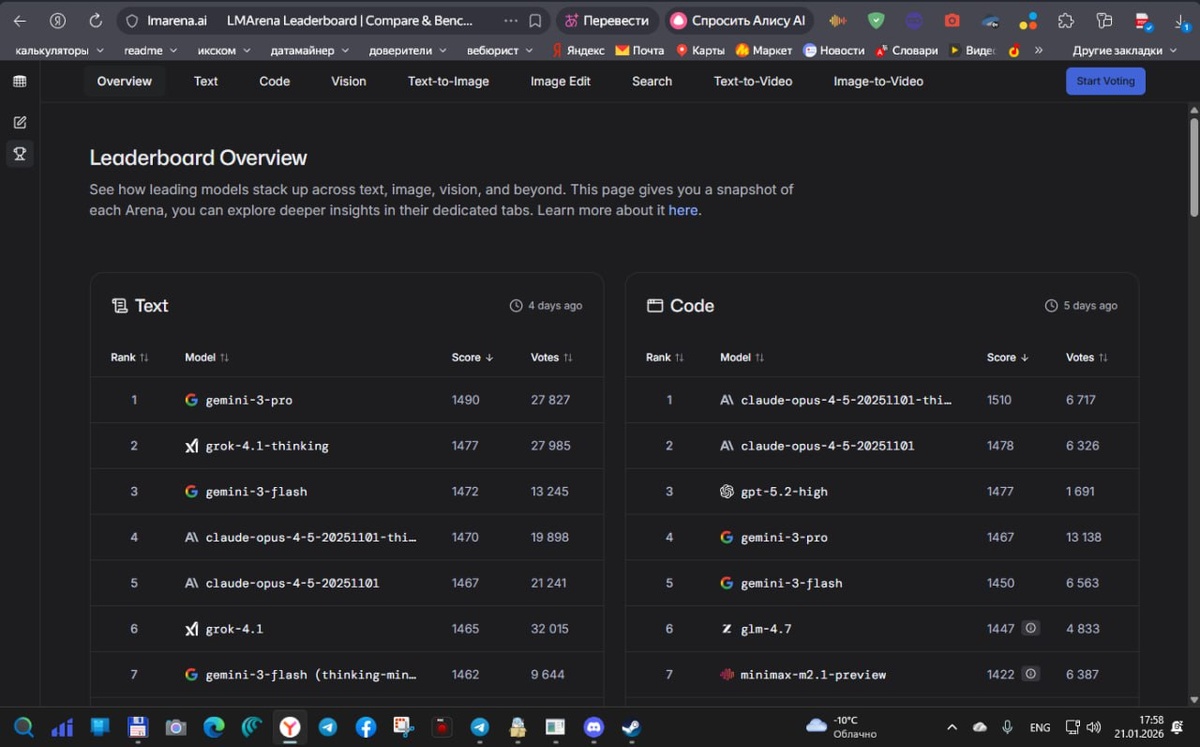Switch to the Search tab

(652, 81)
